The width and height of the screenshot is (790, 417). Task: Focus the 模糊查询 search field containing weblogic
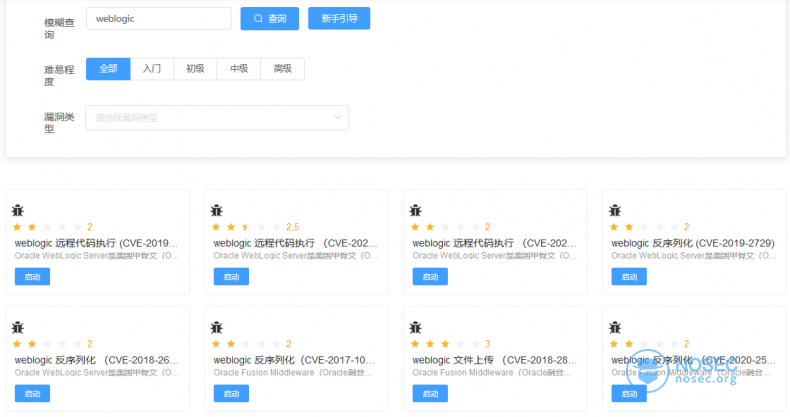point(159,19)
